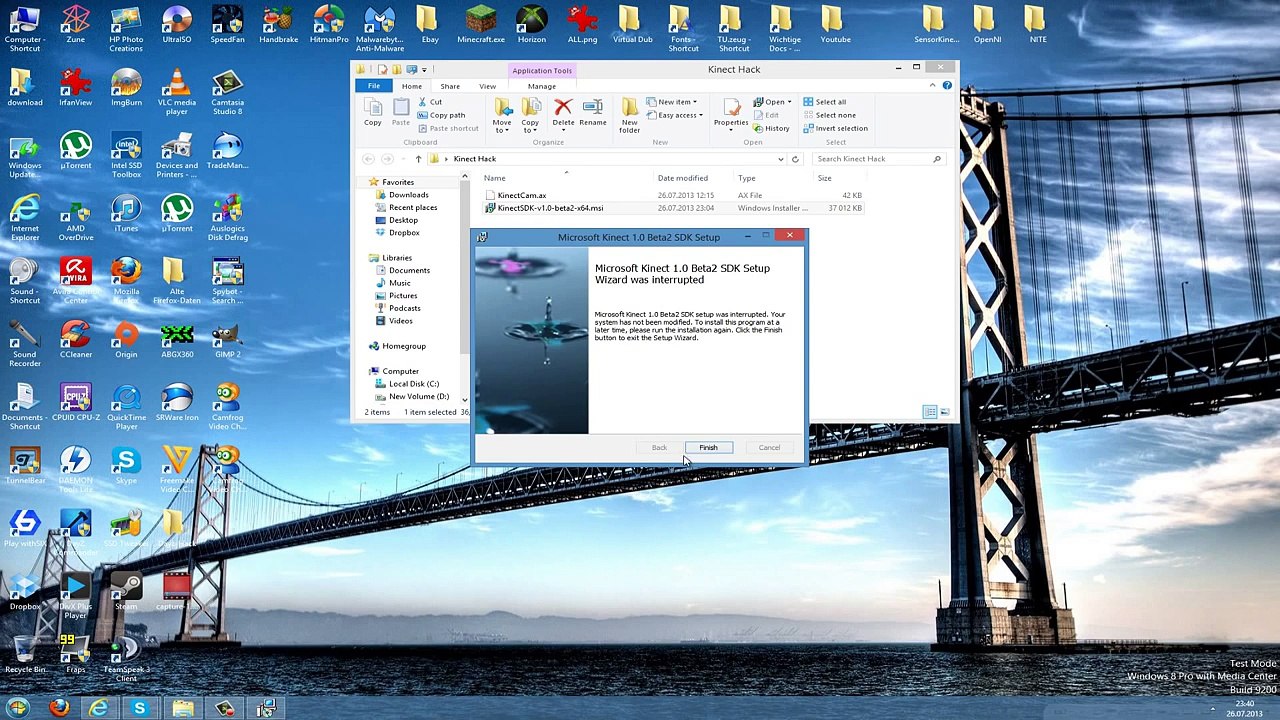Viewport: 1280px width, 720px height.
Task: Switch to the View ribbon tab
Action: pos(487,86)
